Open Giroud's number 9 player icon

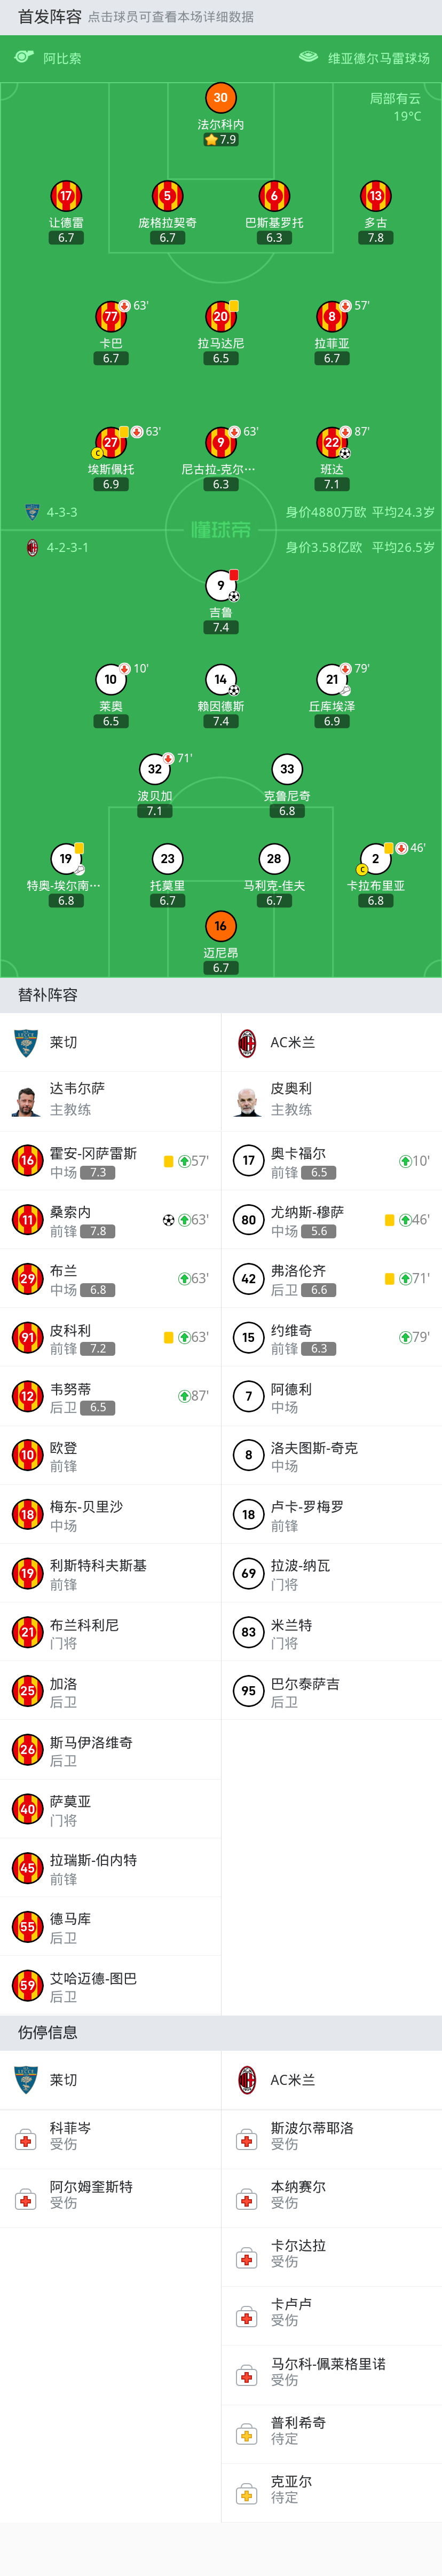point(220,585)
